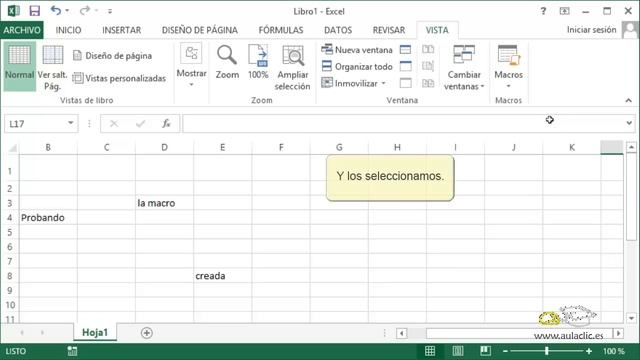This screenshot has width=640, height=360.
Task: Expand the undo history arrow
Action: pyautogui.click(x=67, y=11)
